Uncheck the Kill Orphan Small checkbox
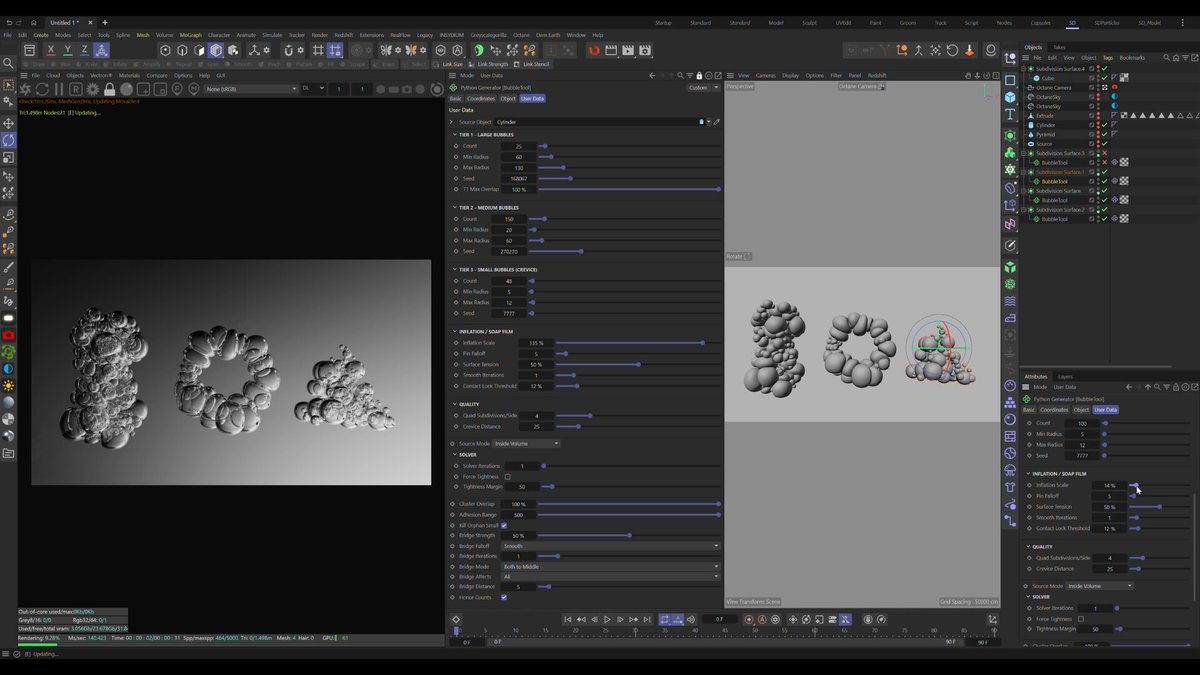Viewport: 1200px width, 675px height. (x=503, y=525)
